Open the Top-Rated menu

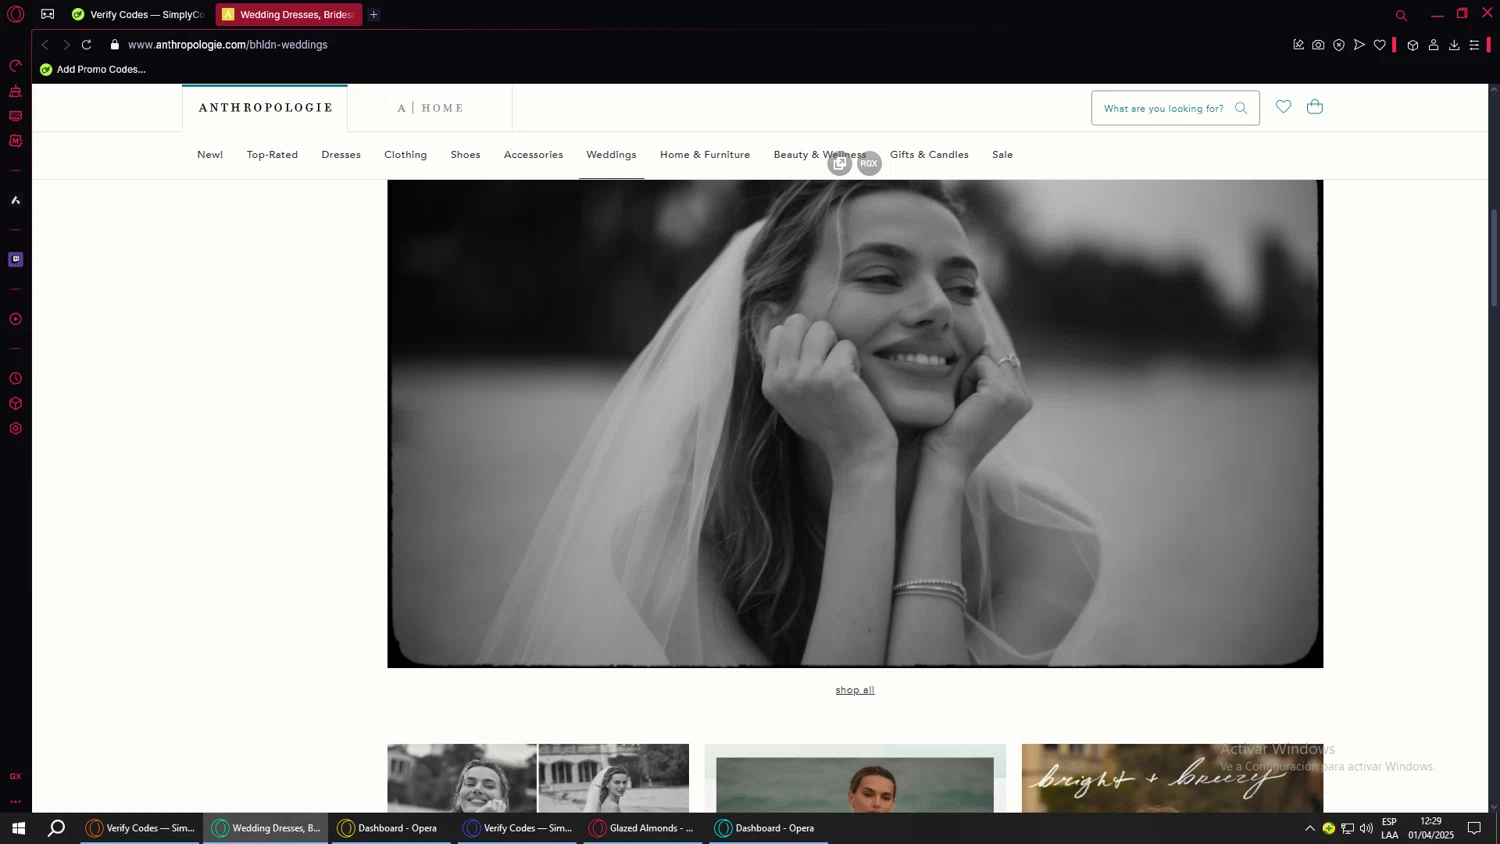[272, 155]
